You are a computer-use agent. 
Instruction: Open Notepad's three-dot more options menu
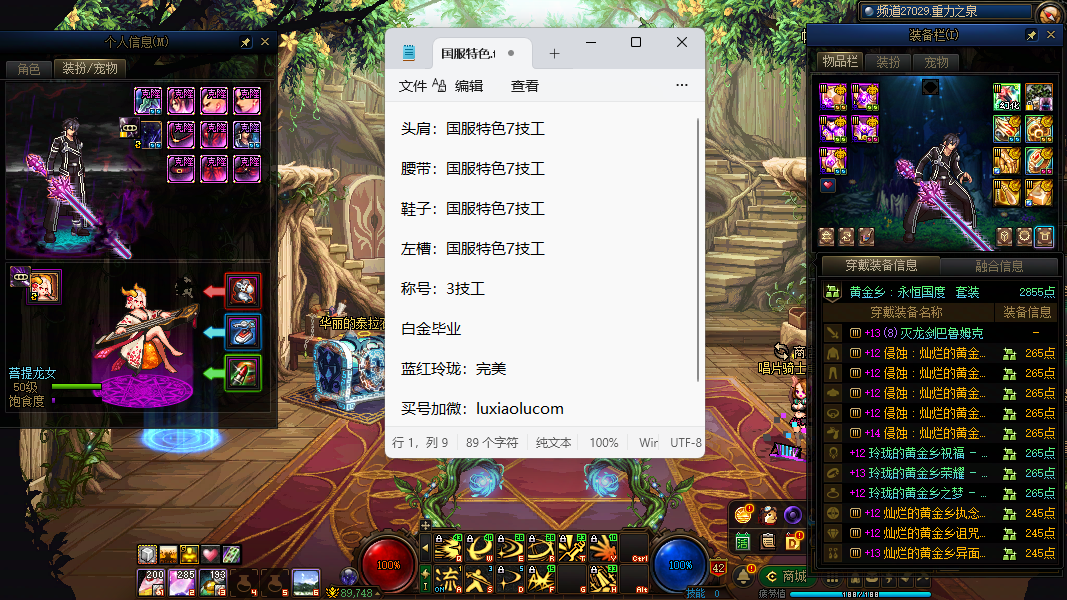coord(682,86)
